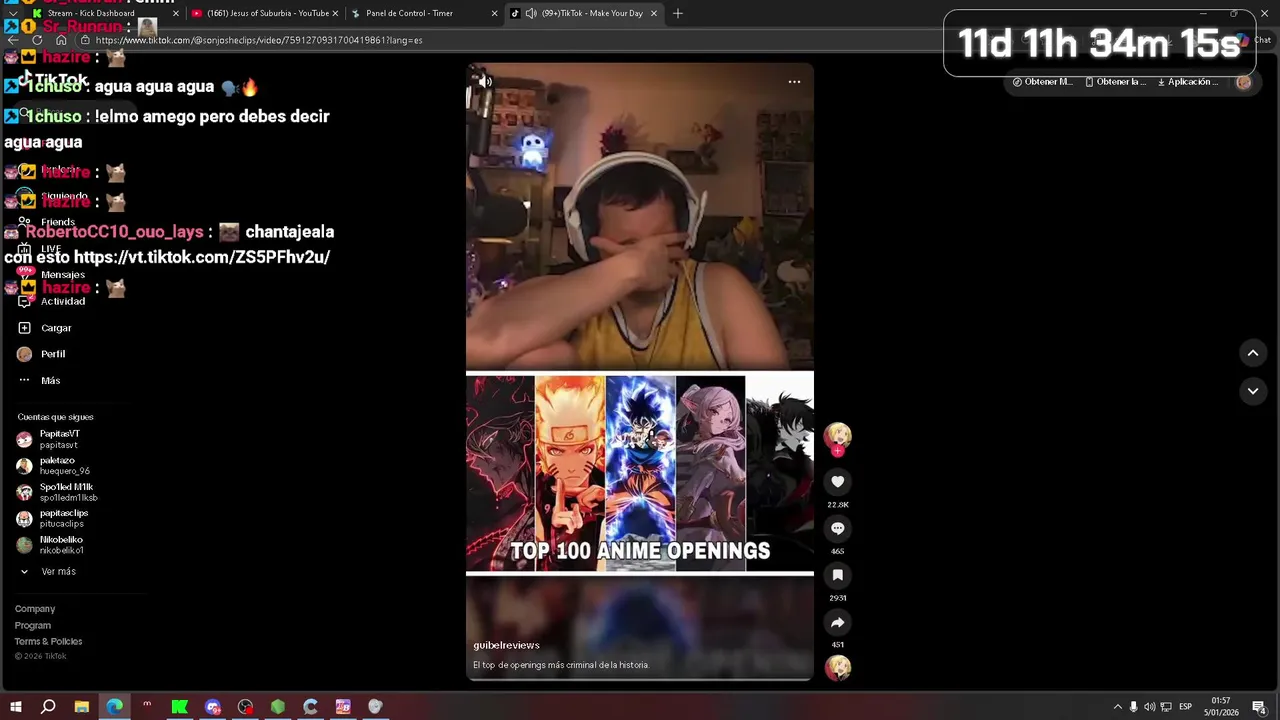Screen dimensions: 1280x720
Task: Open the green Kick app on the taskbar
Action: click(180, 707)
